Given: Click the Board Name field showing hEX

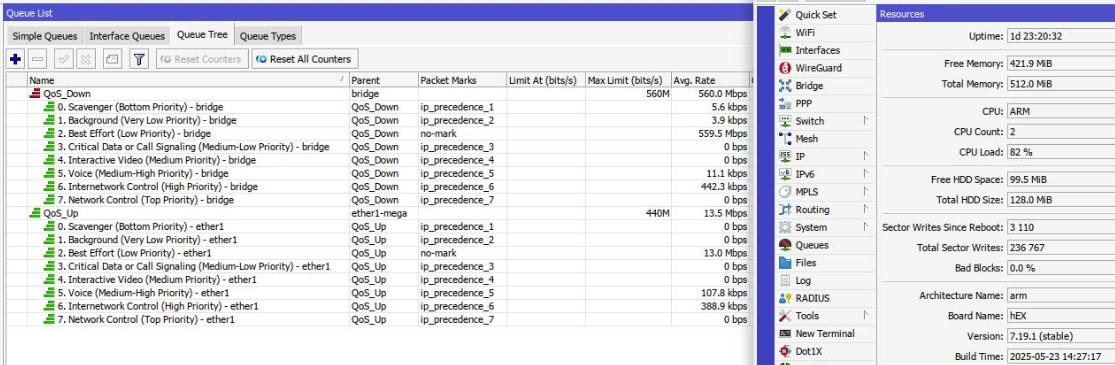Looking at the screenshot, I should pos(1060,316).
